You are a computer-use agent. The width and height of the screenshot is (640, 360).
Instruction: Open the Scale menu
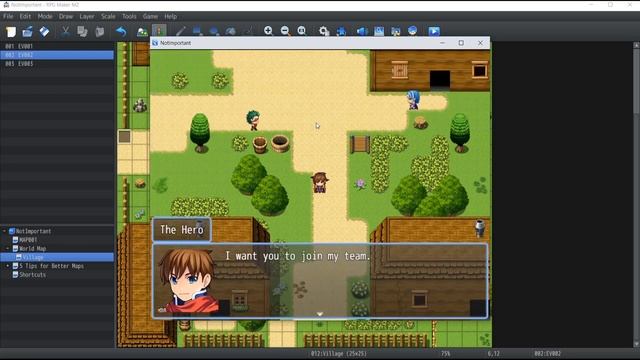point(108,16)
